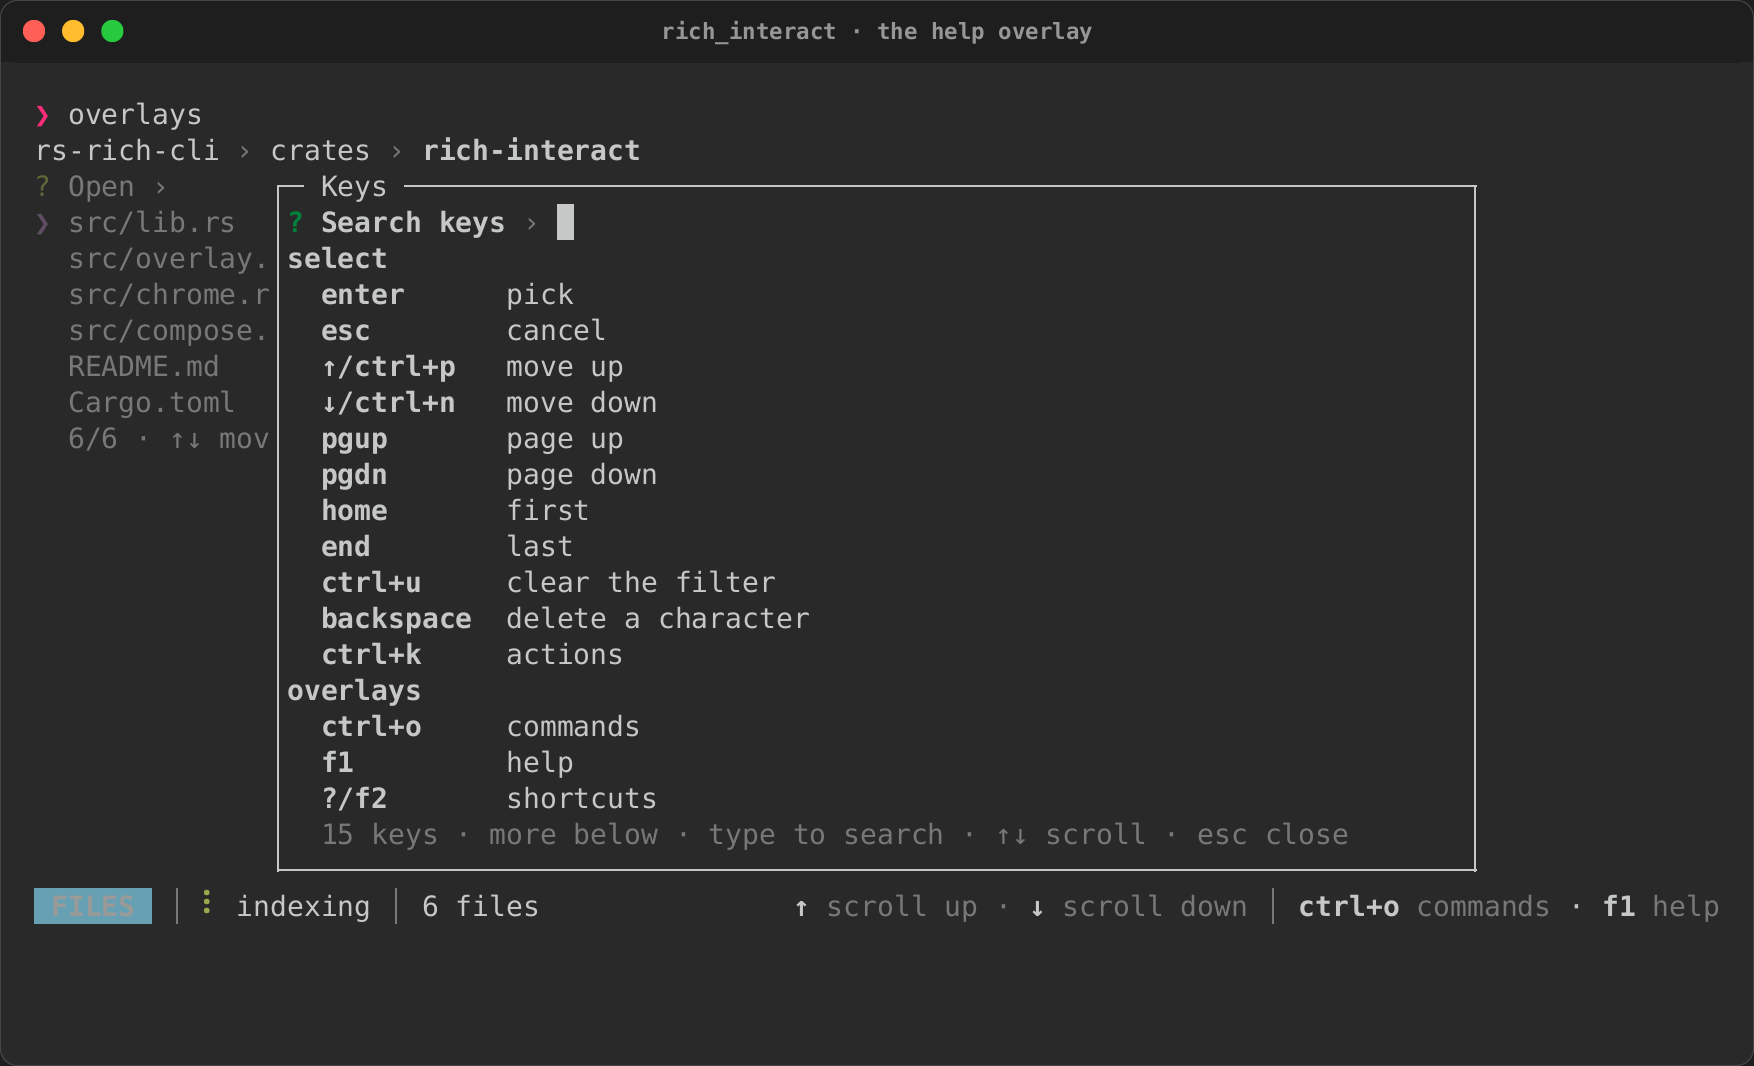Image resolution: width=1754 pixels, height=1066 pixels.
Task: Click f1 help in the status bar
Action: pos(1660,906)
